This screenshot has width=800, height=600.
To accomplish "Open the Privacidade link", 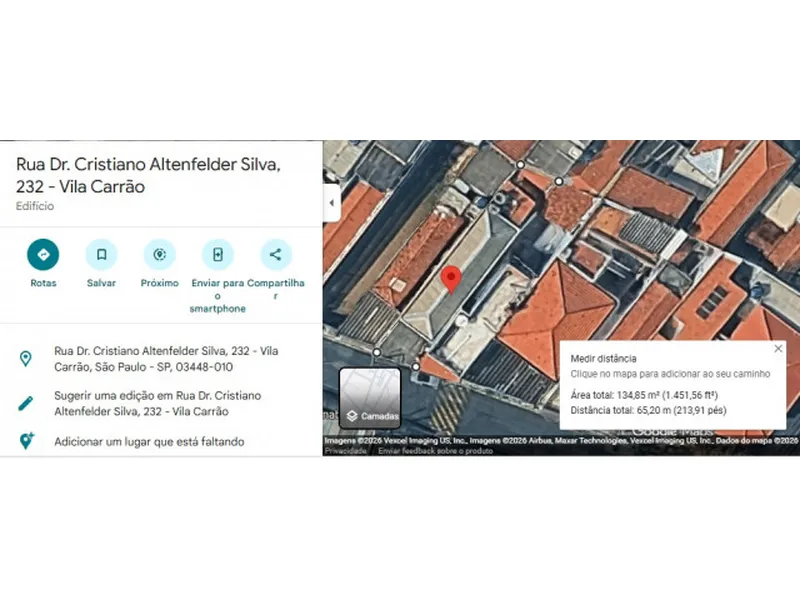I will tap(344, 451).
